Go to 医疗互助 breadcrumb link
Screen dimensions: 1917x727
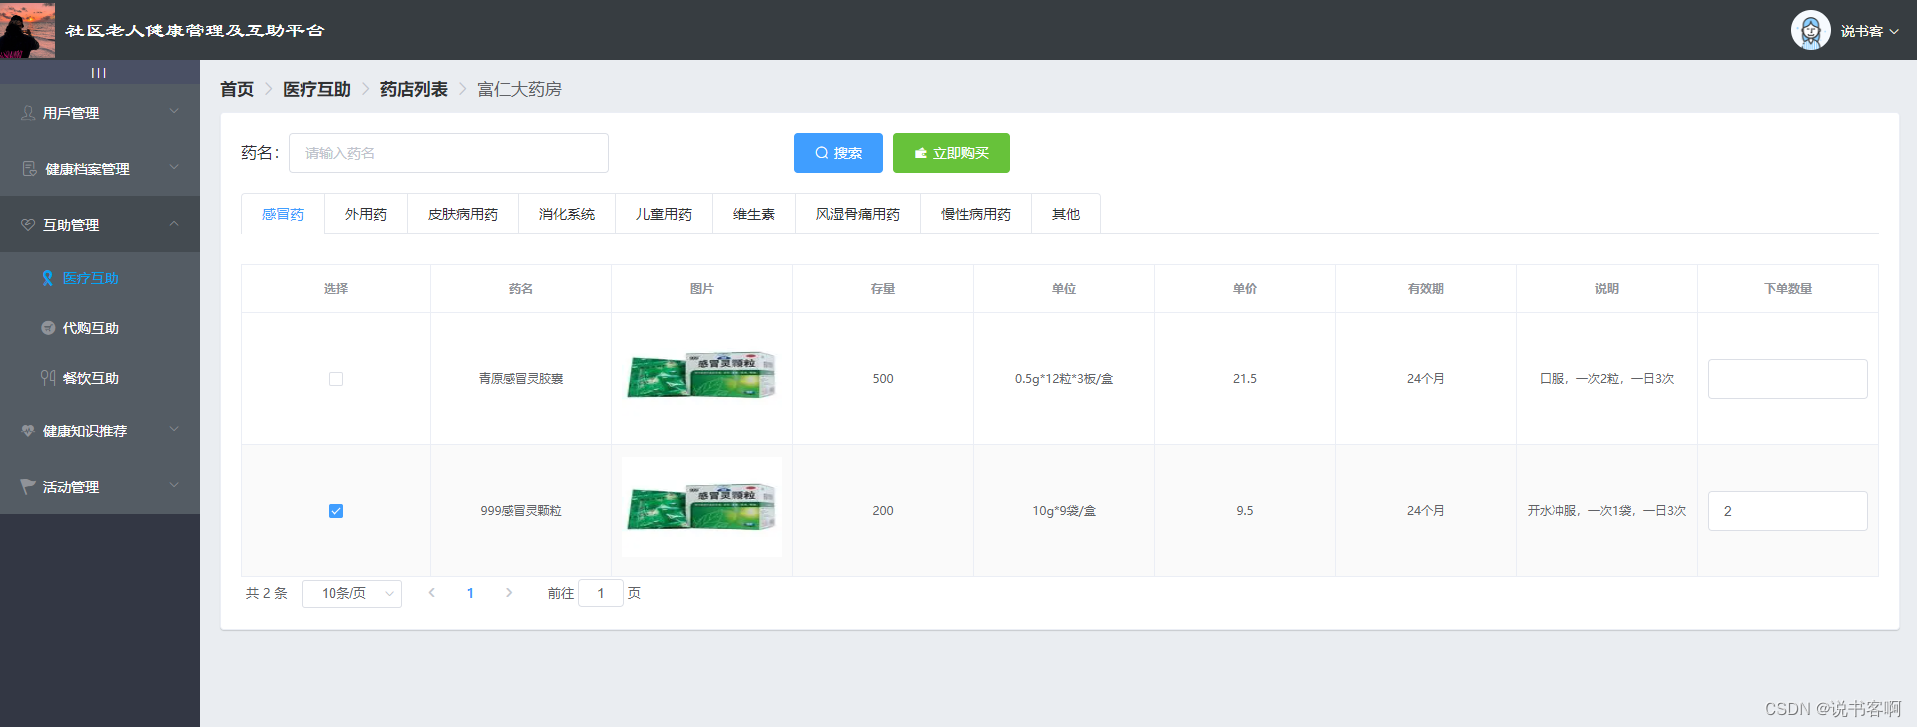pyautogui.click(x=317, y=89)
